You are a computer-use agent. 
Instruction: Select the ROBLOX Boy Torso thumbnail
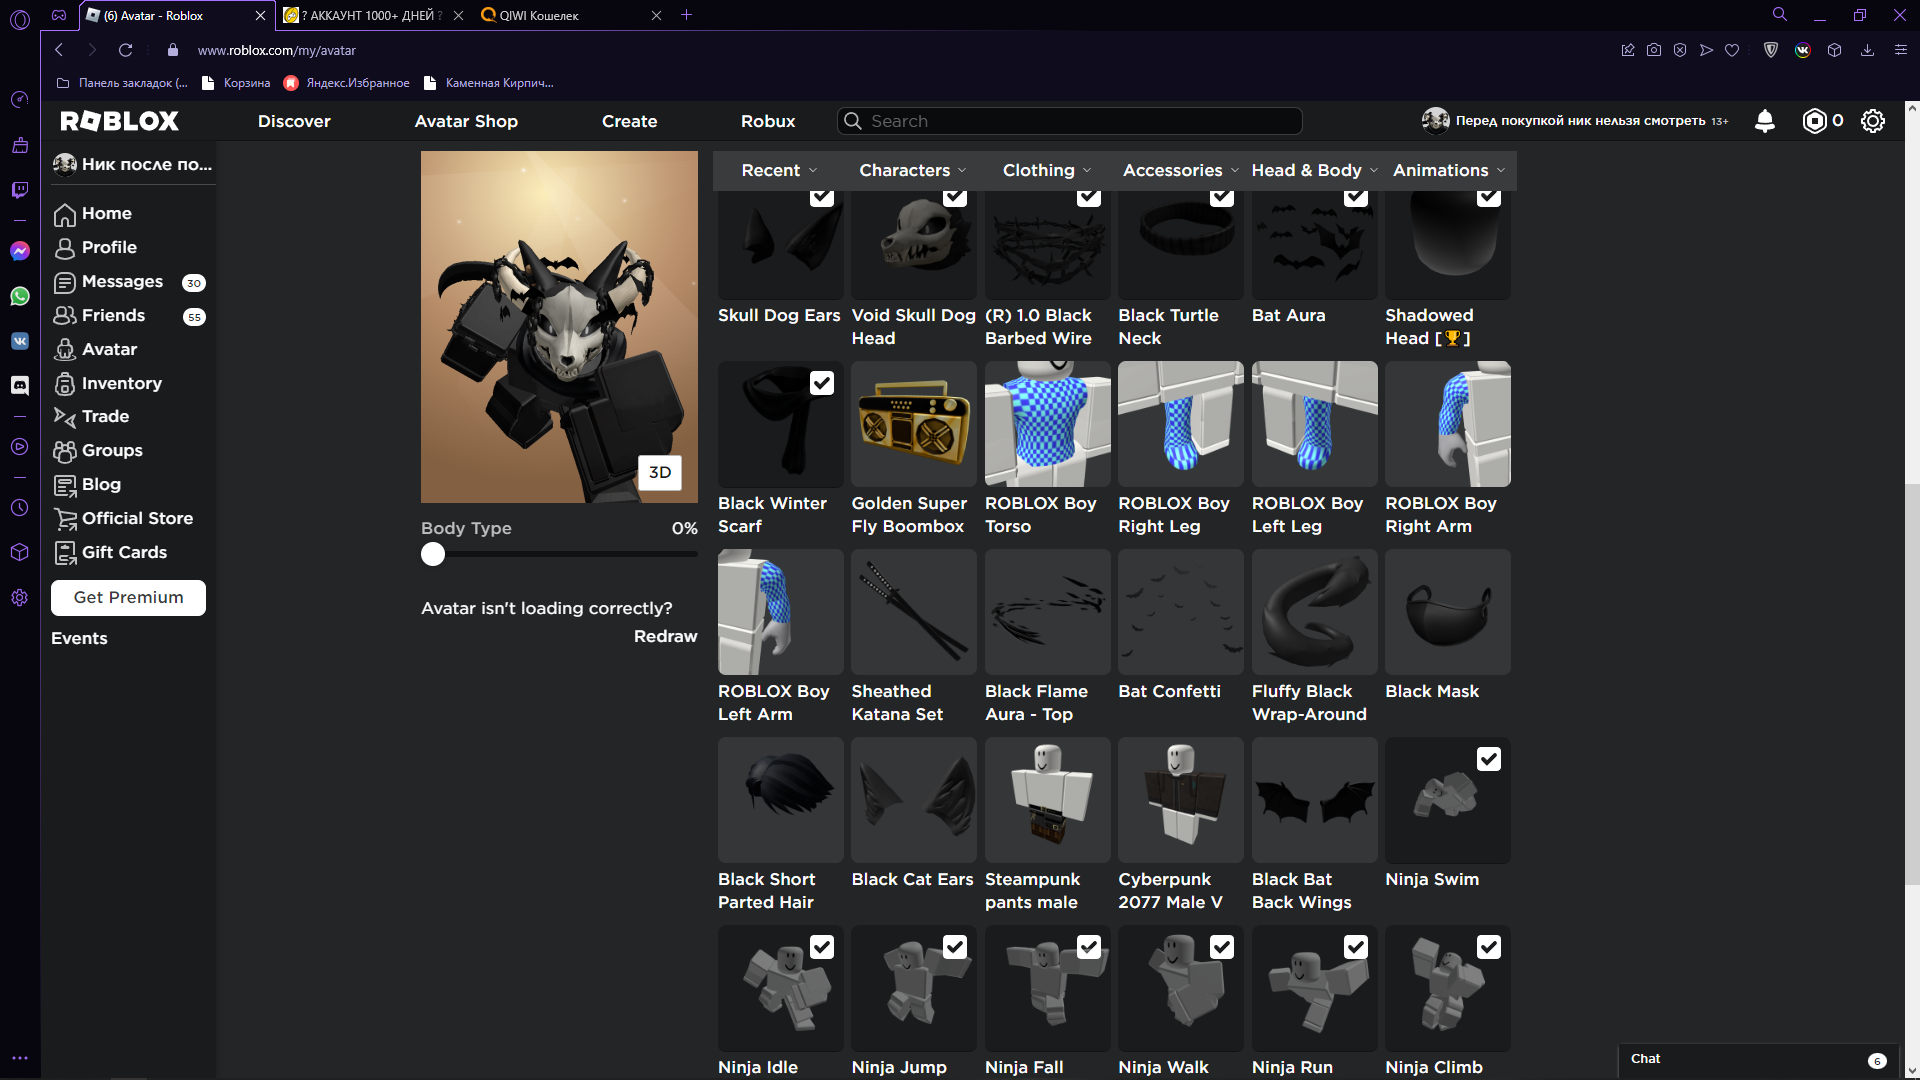click(x=1048, y=424)
